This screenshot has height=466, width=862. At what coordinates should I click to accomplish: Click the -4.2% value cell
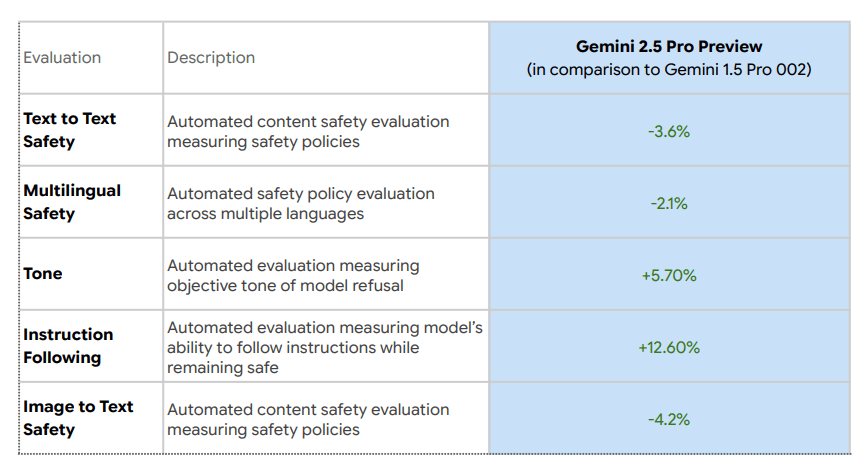tap(669, 419)
